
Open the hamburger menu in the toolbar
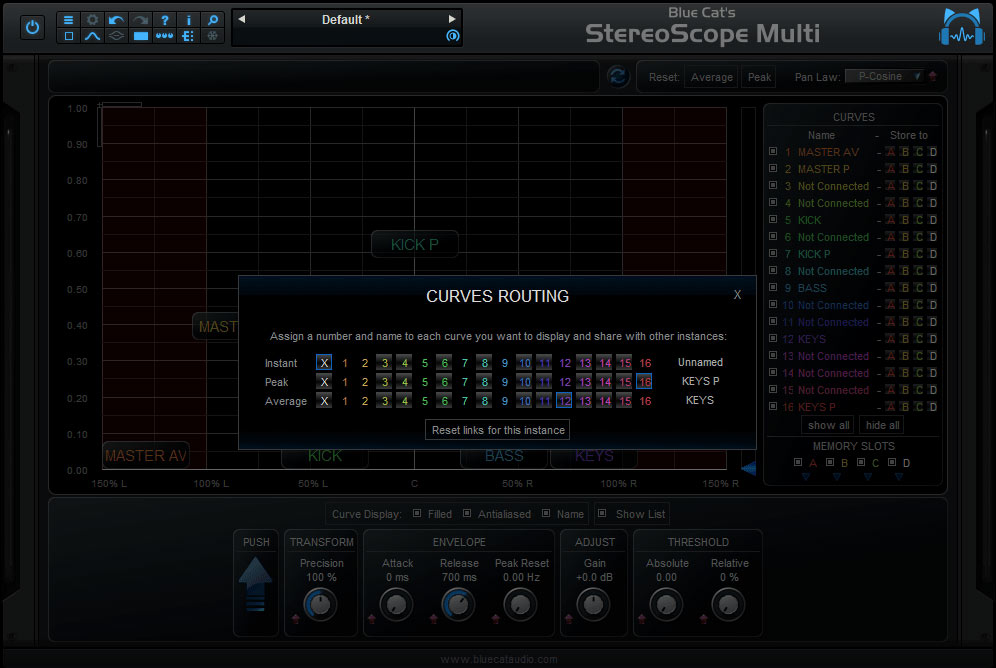[x=69, y=20]
